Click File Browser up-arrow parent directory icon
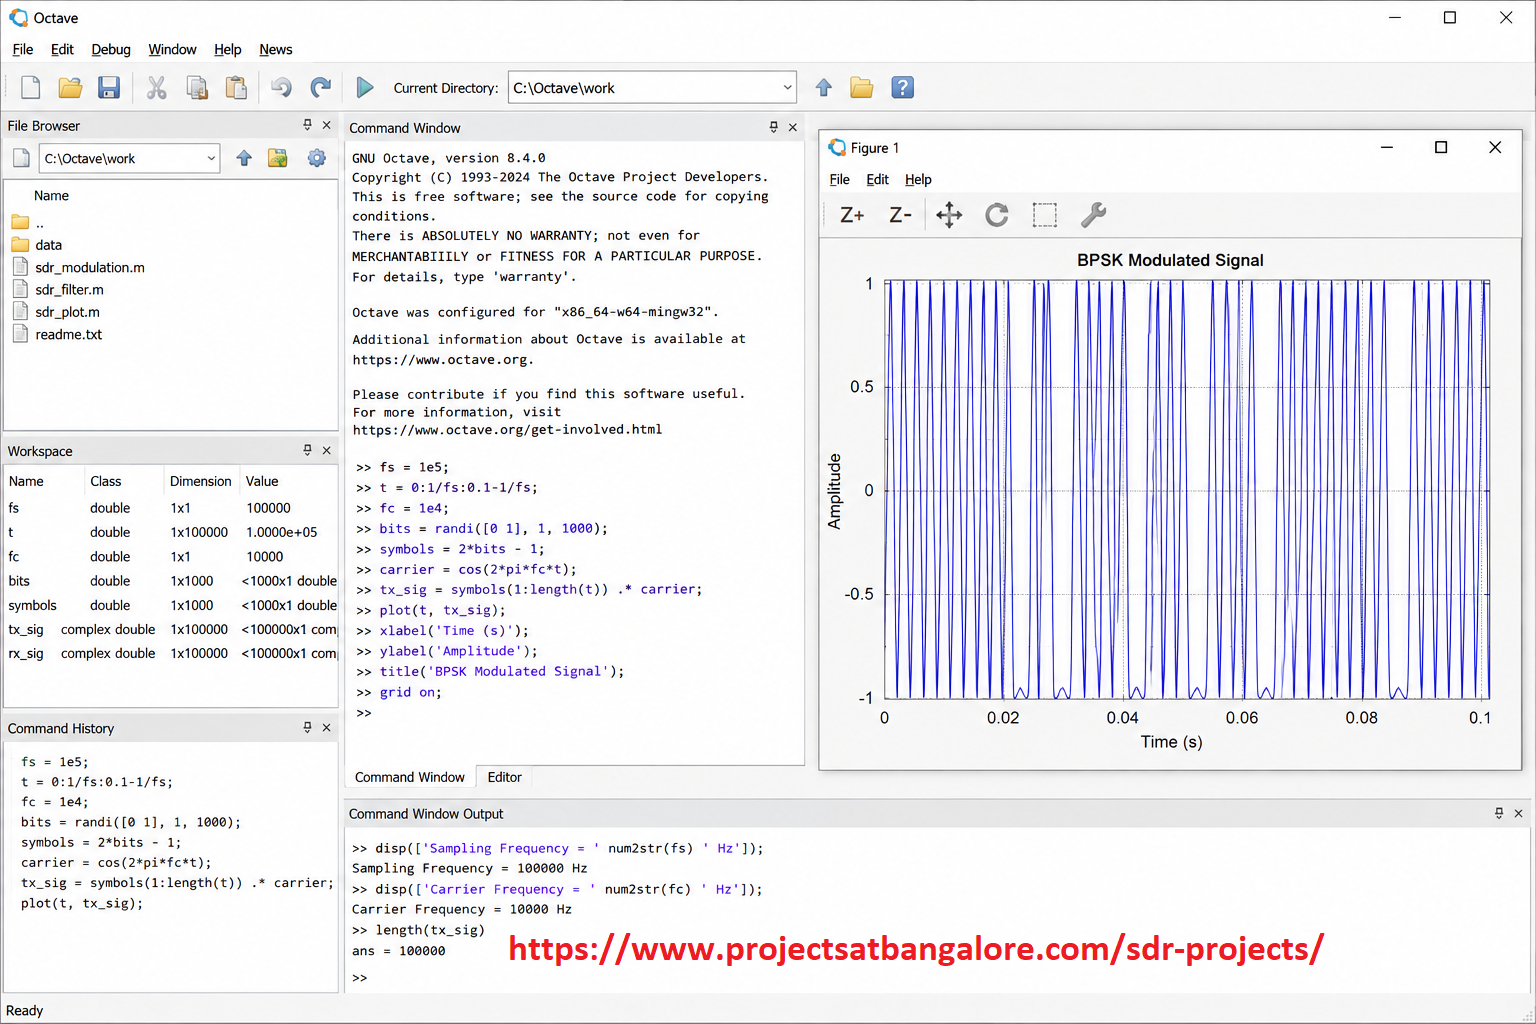The image size is (1536, 1024). click(x=244, y=158)
